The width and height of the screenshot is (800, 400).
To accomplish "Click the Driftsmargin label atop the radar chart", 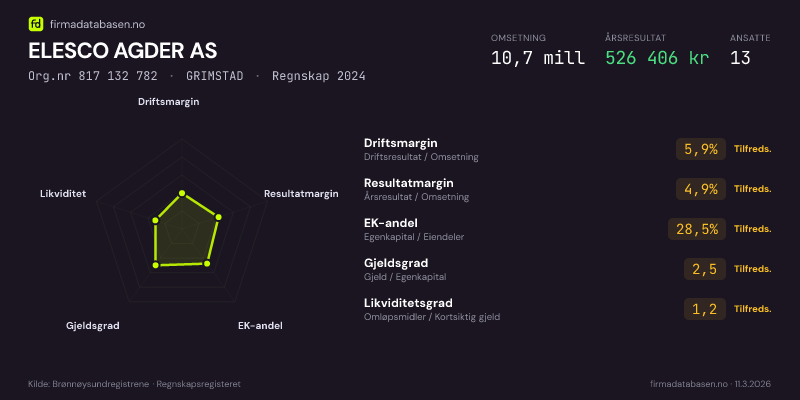I will (x=168, y=102).
